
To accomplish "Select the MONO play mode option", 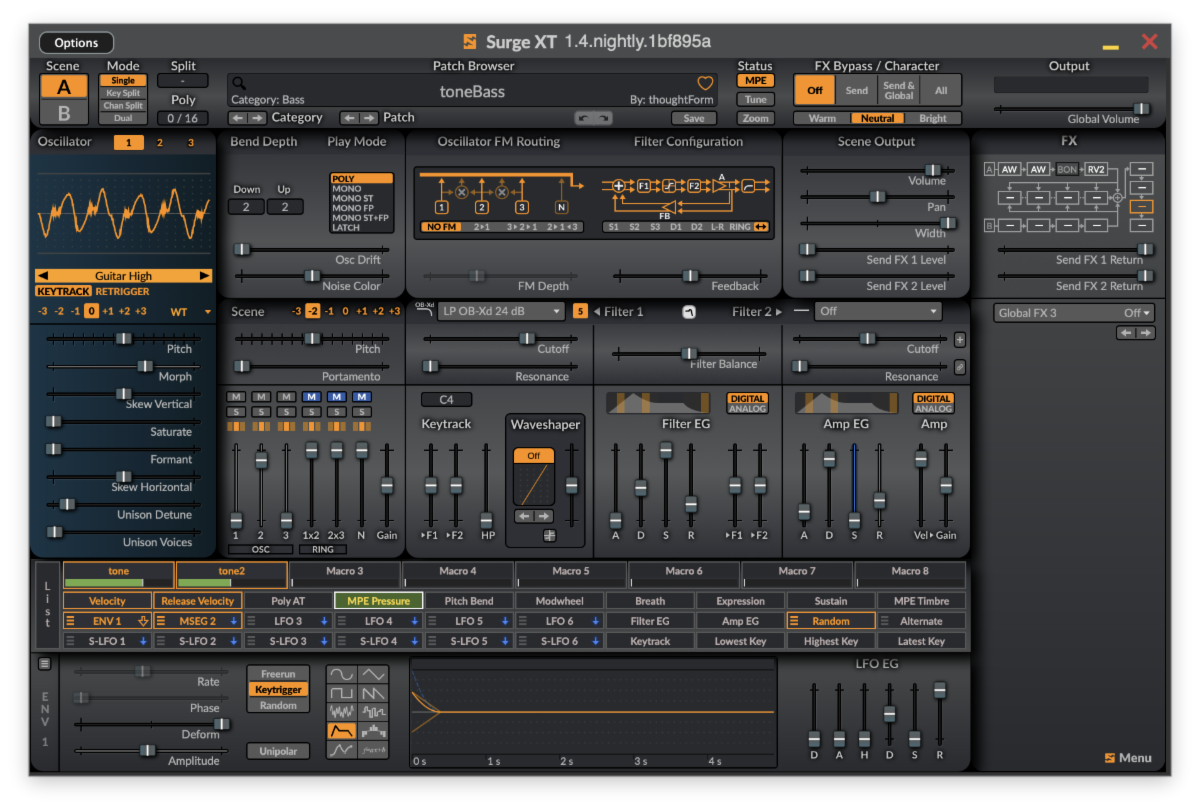I will pos(347,188).
